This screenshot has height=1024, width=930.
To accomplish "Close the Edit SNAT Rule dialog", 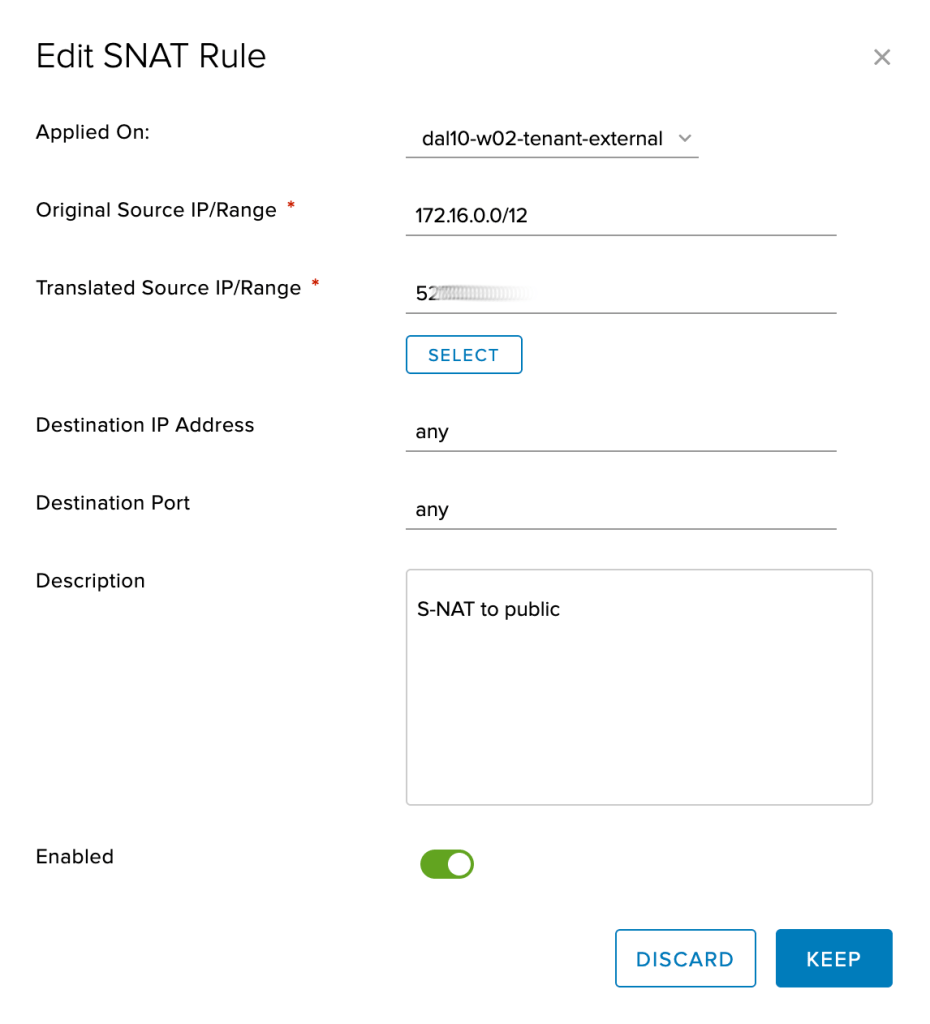I will pos(881,58).
